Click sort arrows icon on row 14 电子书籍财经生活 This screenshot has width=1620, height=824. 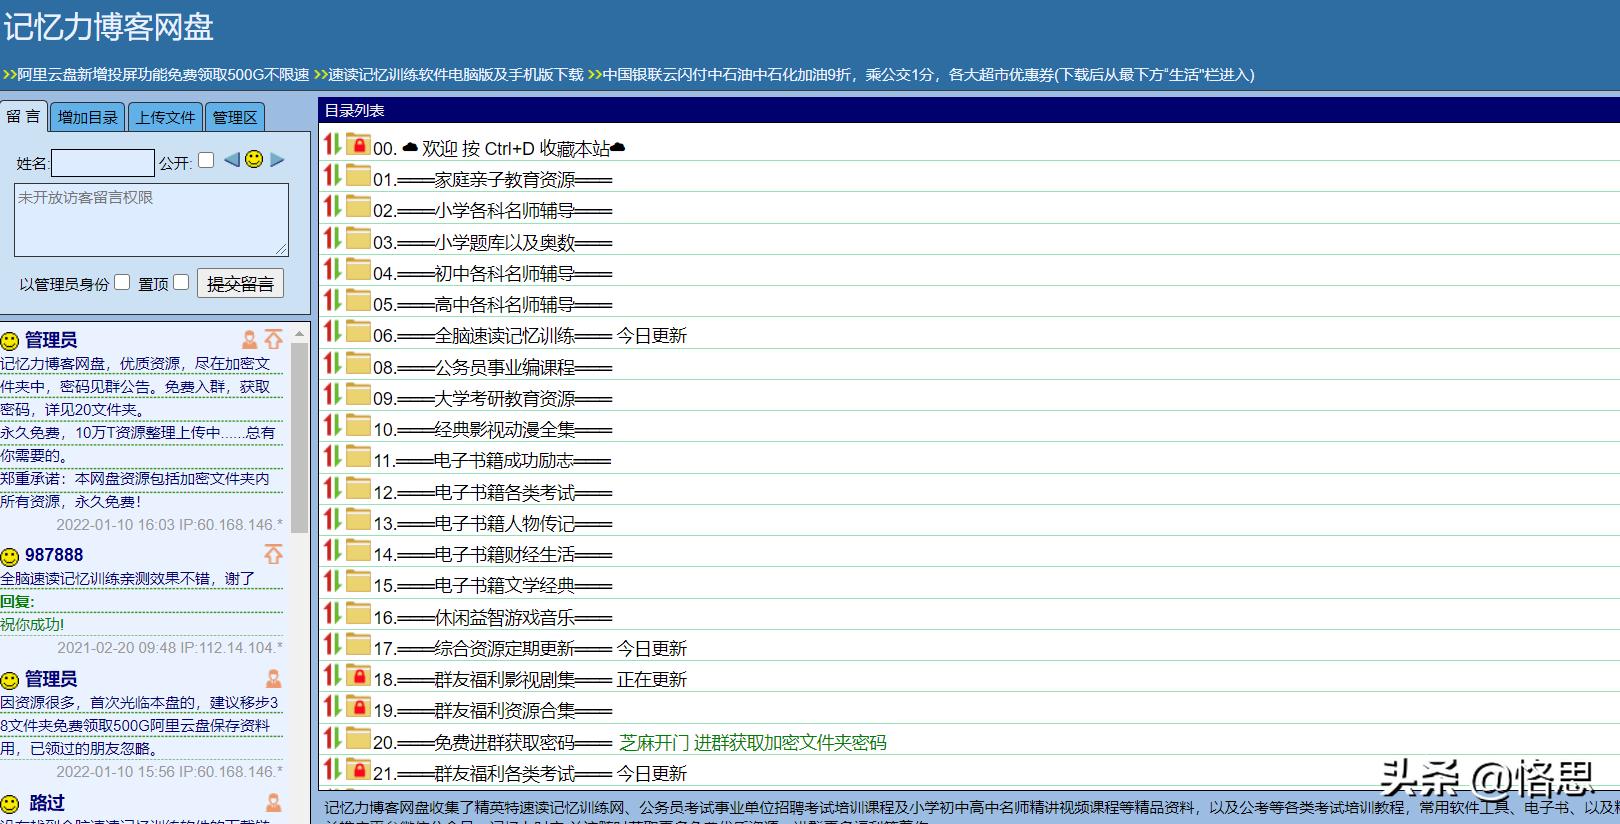click(x=333, y=551)
